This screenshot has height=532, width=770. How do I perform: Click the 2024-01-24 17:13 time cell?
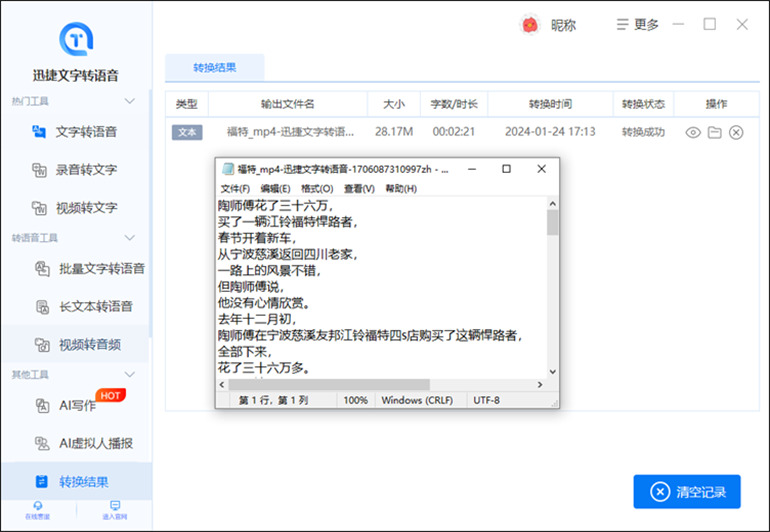(x=550, y=132)
